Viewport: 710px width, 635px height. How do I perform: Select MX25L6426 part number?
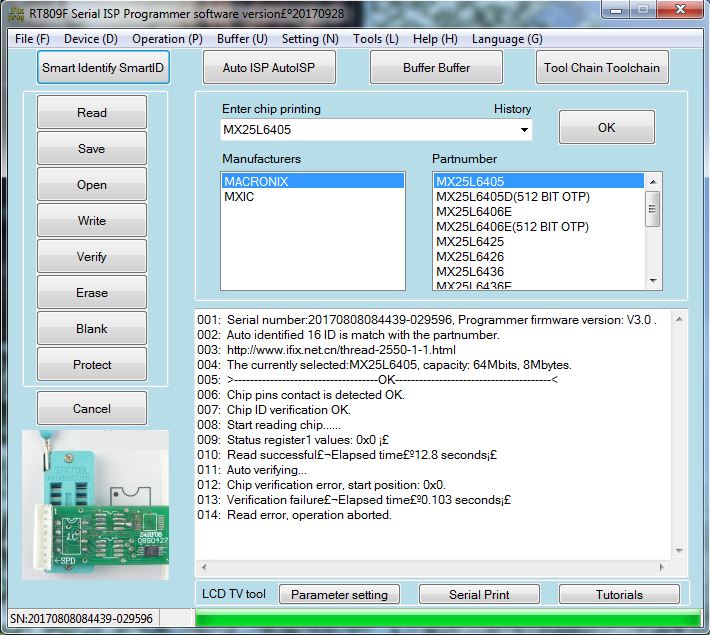(x=539, y=256)
